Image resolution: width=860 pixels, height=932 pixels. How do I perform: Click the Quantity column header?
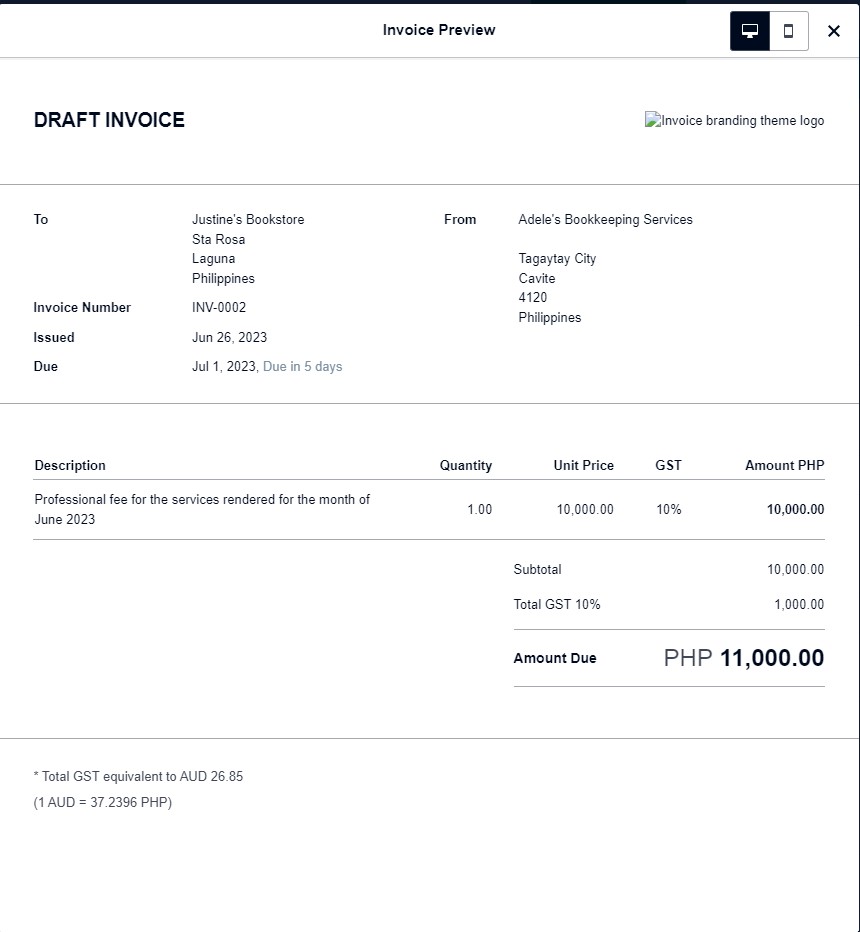(465, 466)
